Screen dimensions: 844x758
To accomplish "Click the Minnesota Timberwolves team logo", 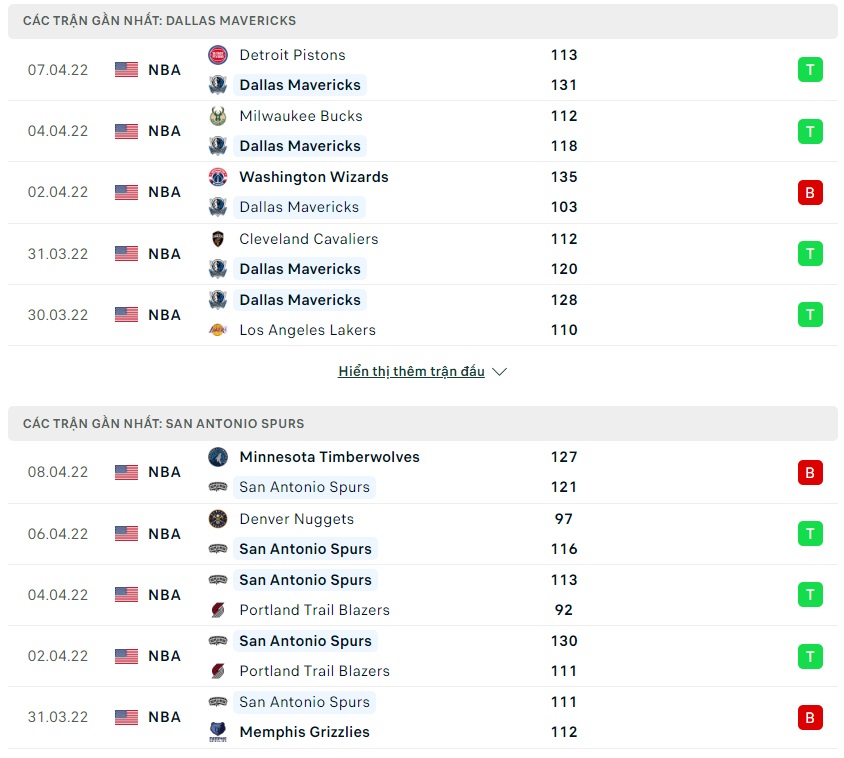I will [218, 457].
